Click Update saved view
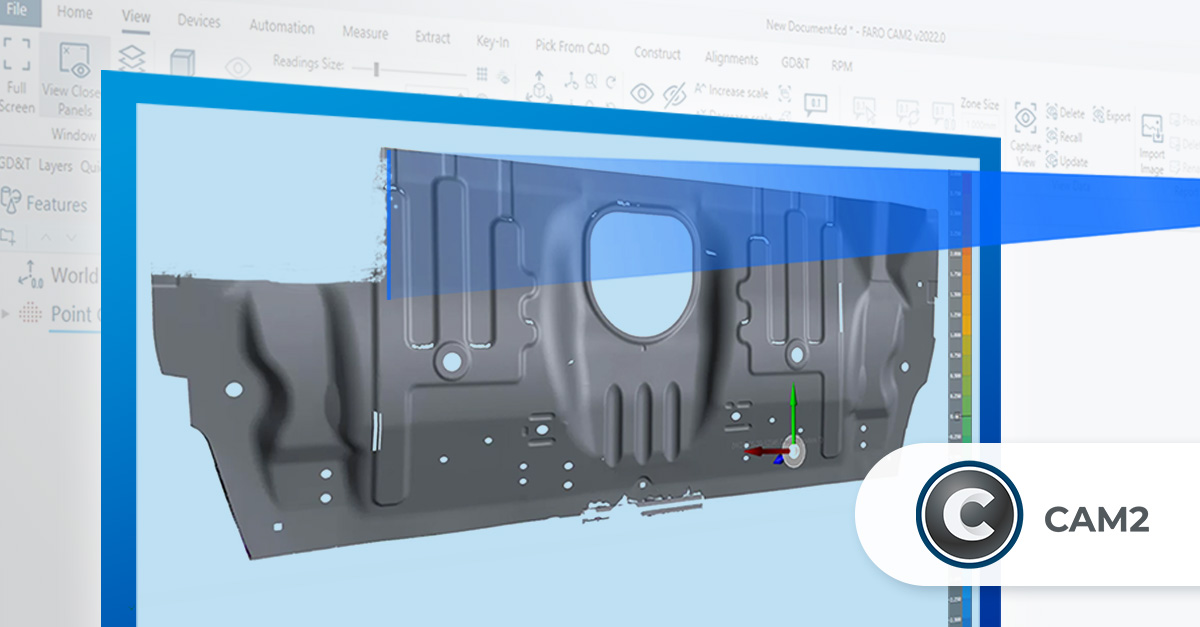This screenshot has height=627, width=1200. pos(1066,161)
